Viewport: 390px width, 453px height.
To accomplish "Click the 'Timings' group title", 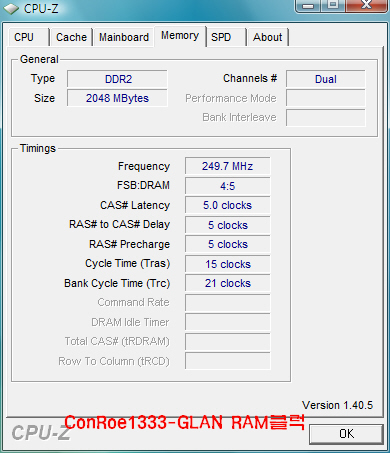I will coord(38,148).
